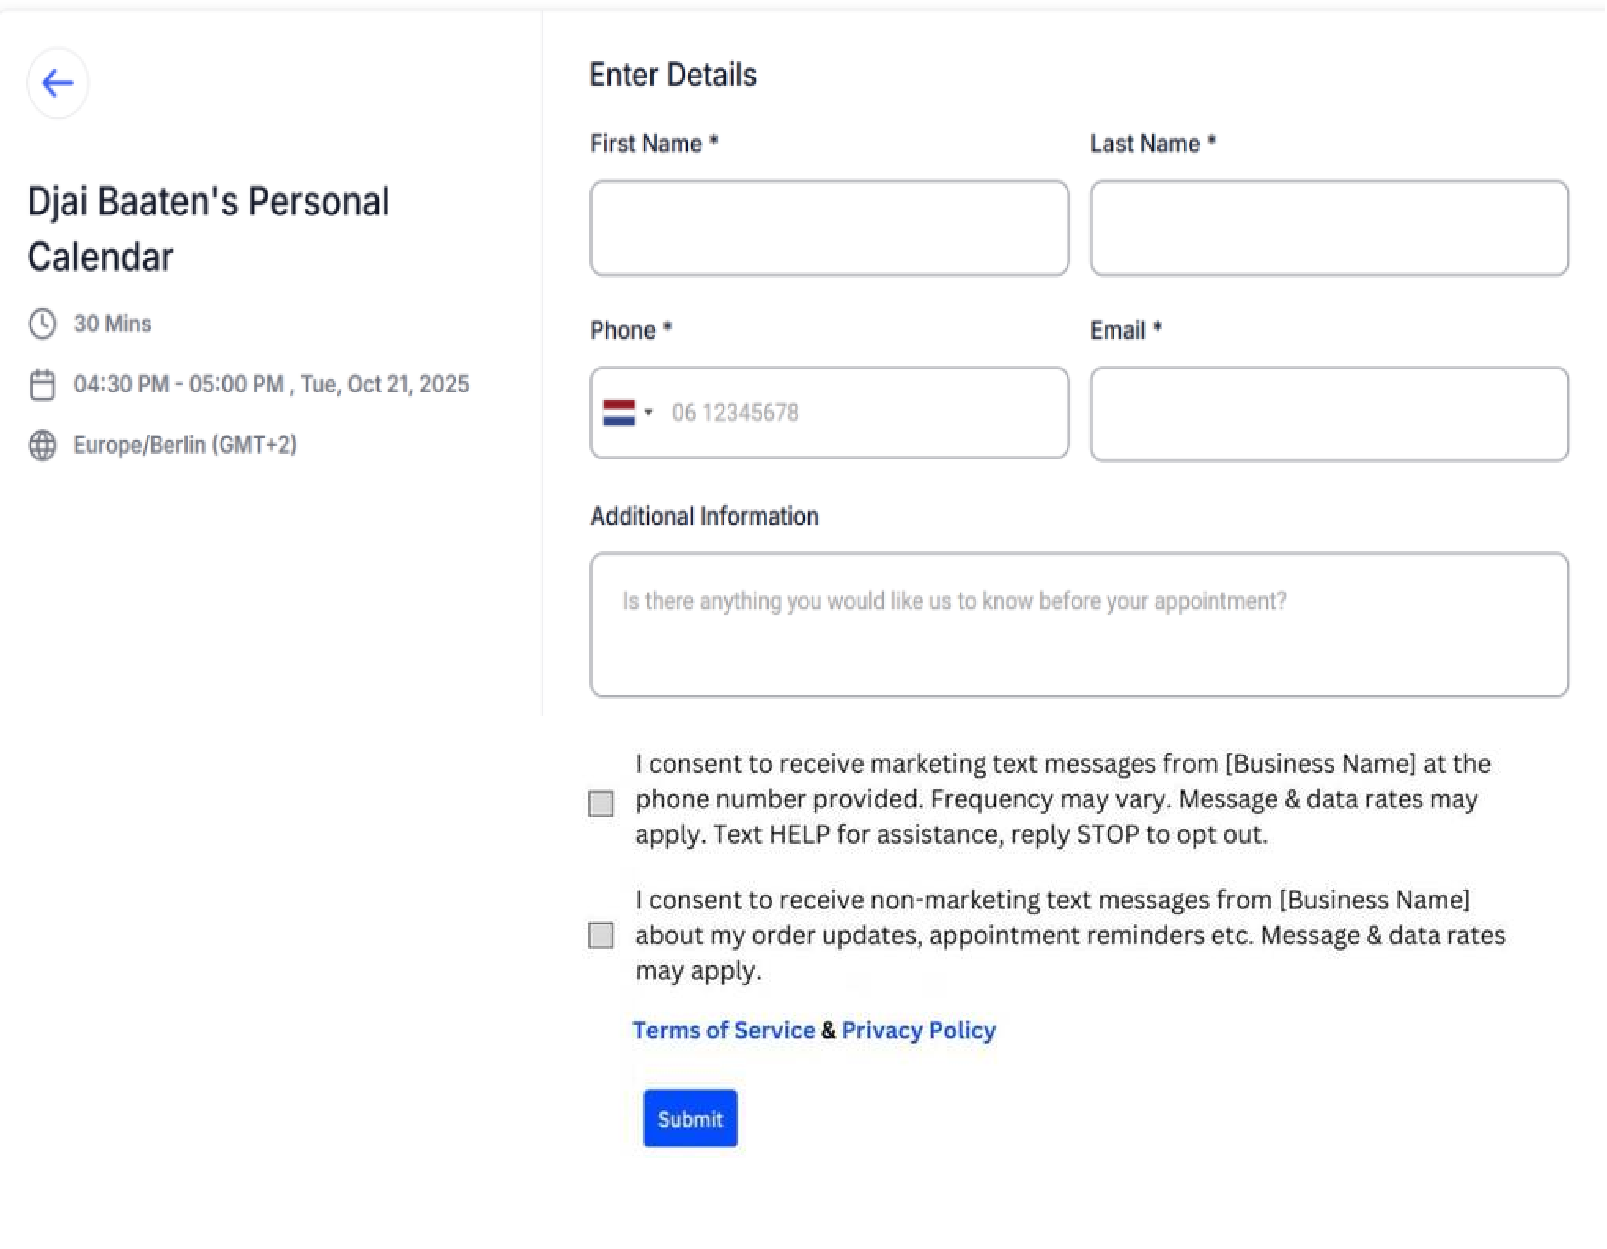Click the calendar icon beside the appointment date
The width and height of the screenshot is (1607, 1249).
pos(42,385)
